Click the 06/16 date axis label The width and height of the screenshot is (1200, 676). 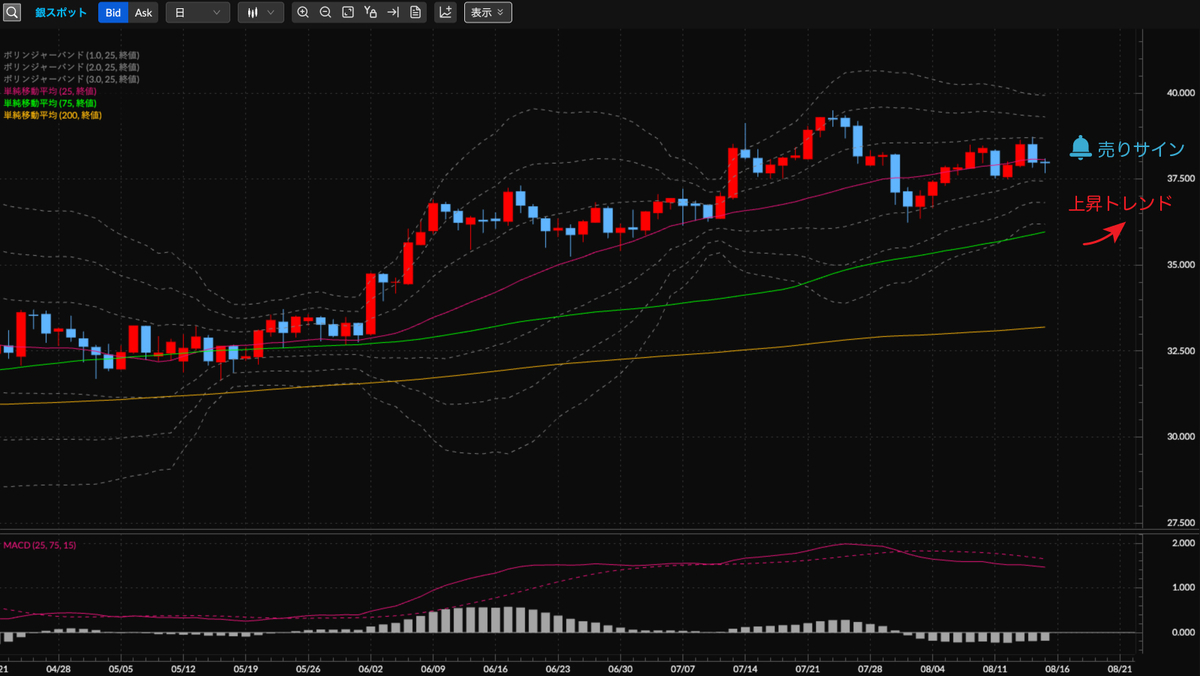click(495, 668)
